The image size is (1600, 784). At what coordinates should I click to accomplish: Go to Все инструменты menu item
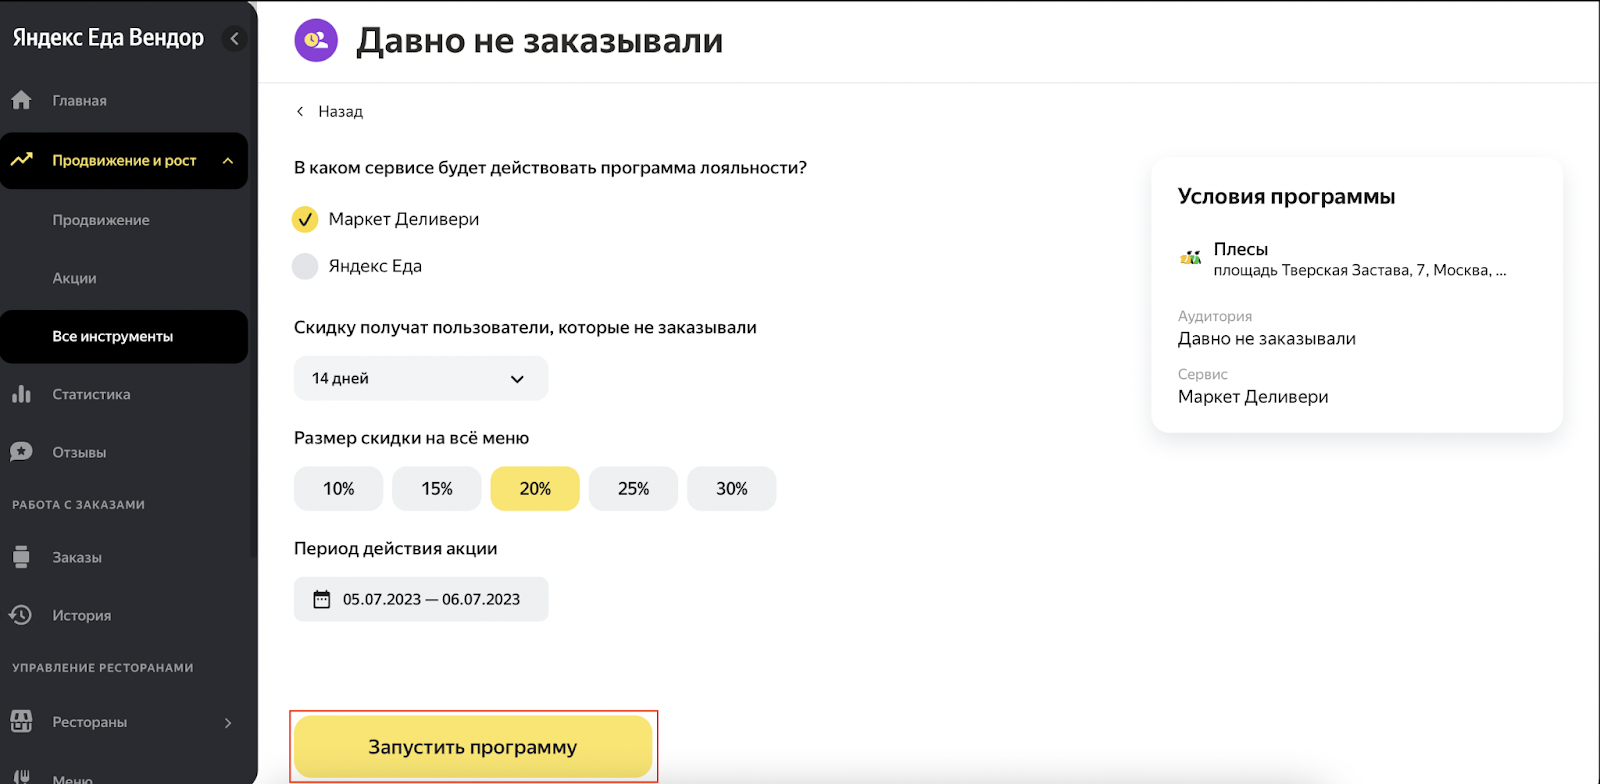113,337
